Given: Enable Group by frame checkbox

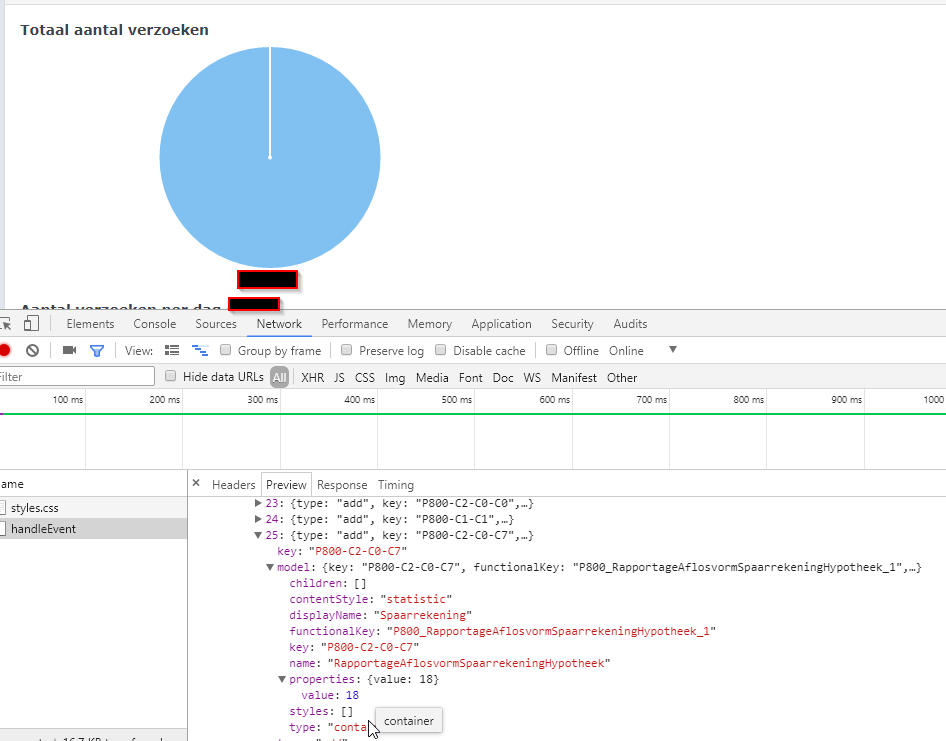Looking at the screenshot, I should 226,349.
